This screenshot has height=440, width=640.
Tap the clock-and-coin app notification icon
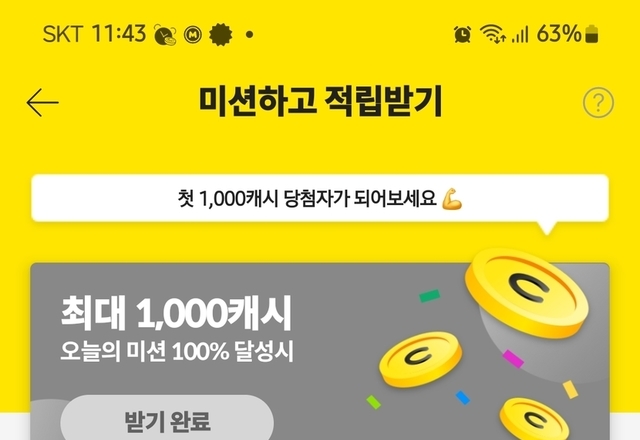(x=165, y=35)
